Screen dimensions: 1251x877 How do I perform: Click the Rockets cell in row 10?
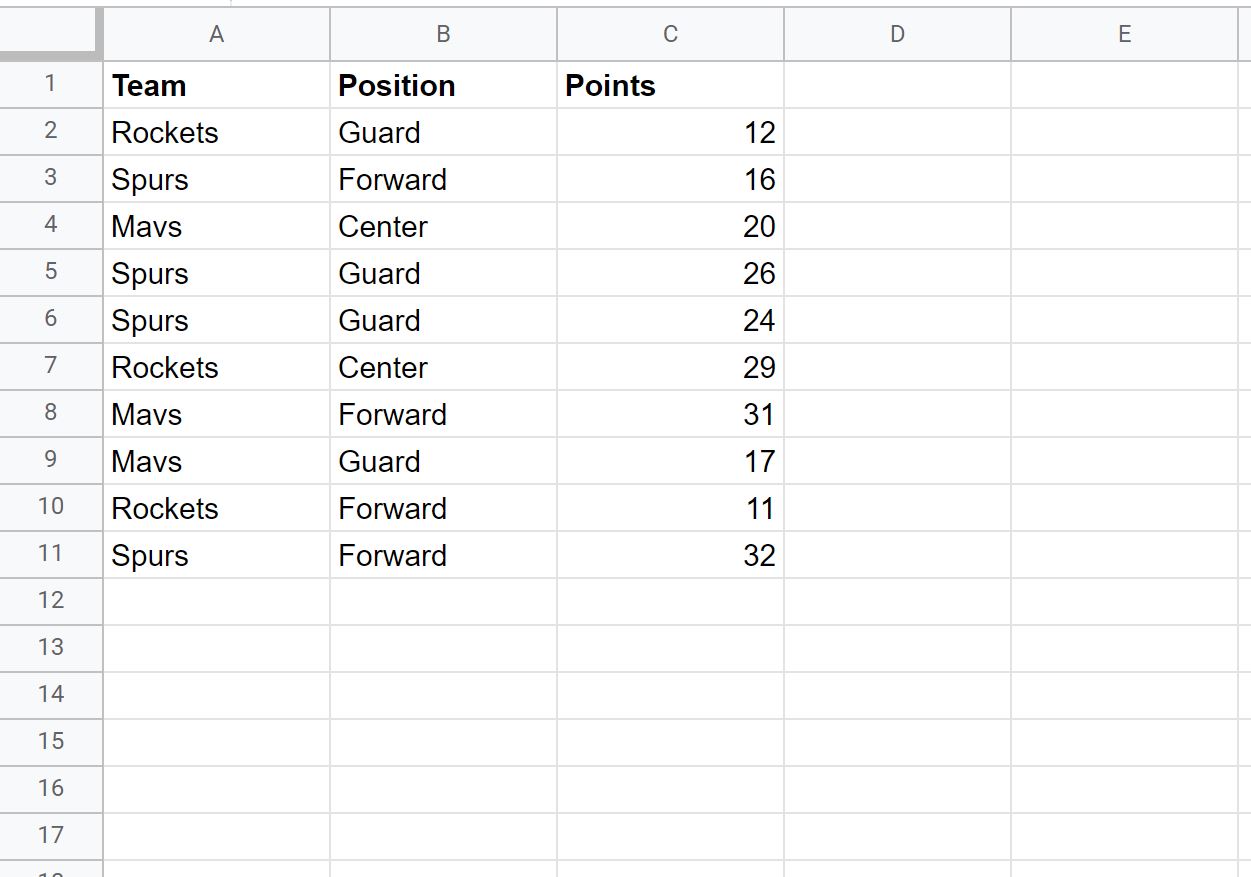coord(216,508)
